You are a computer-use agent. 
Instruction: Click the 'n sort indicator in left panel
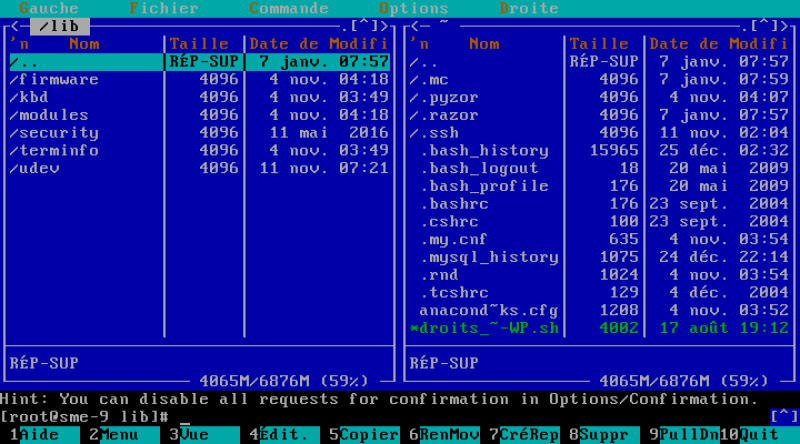pos(19,44)
